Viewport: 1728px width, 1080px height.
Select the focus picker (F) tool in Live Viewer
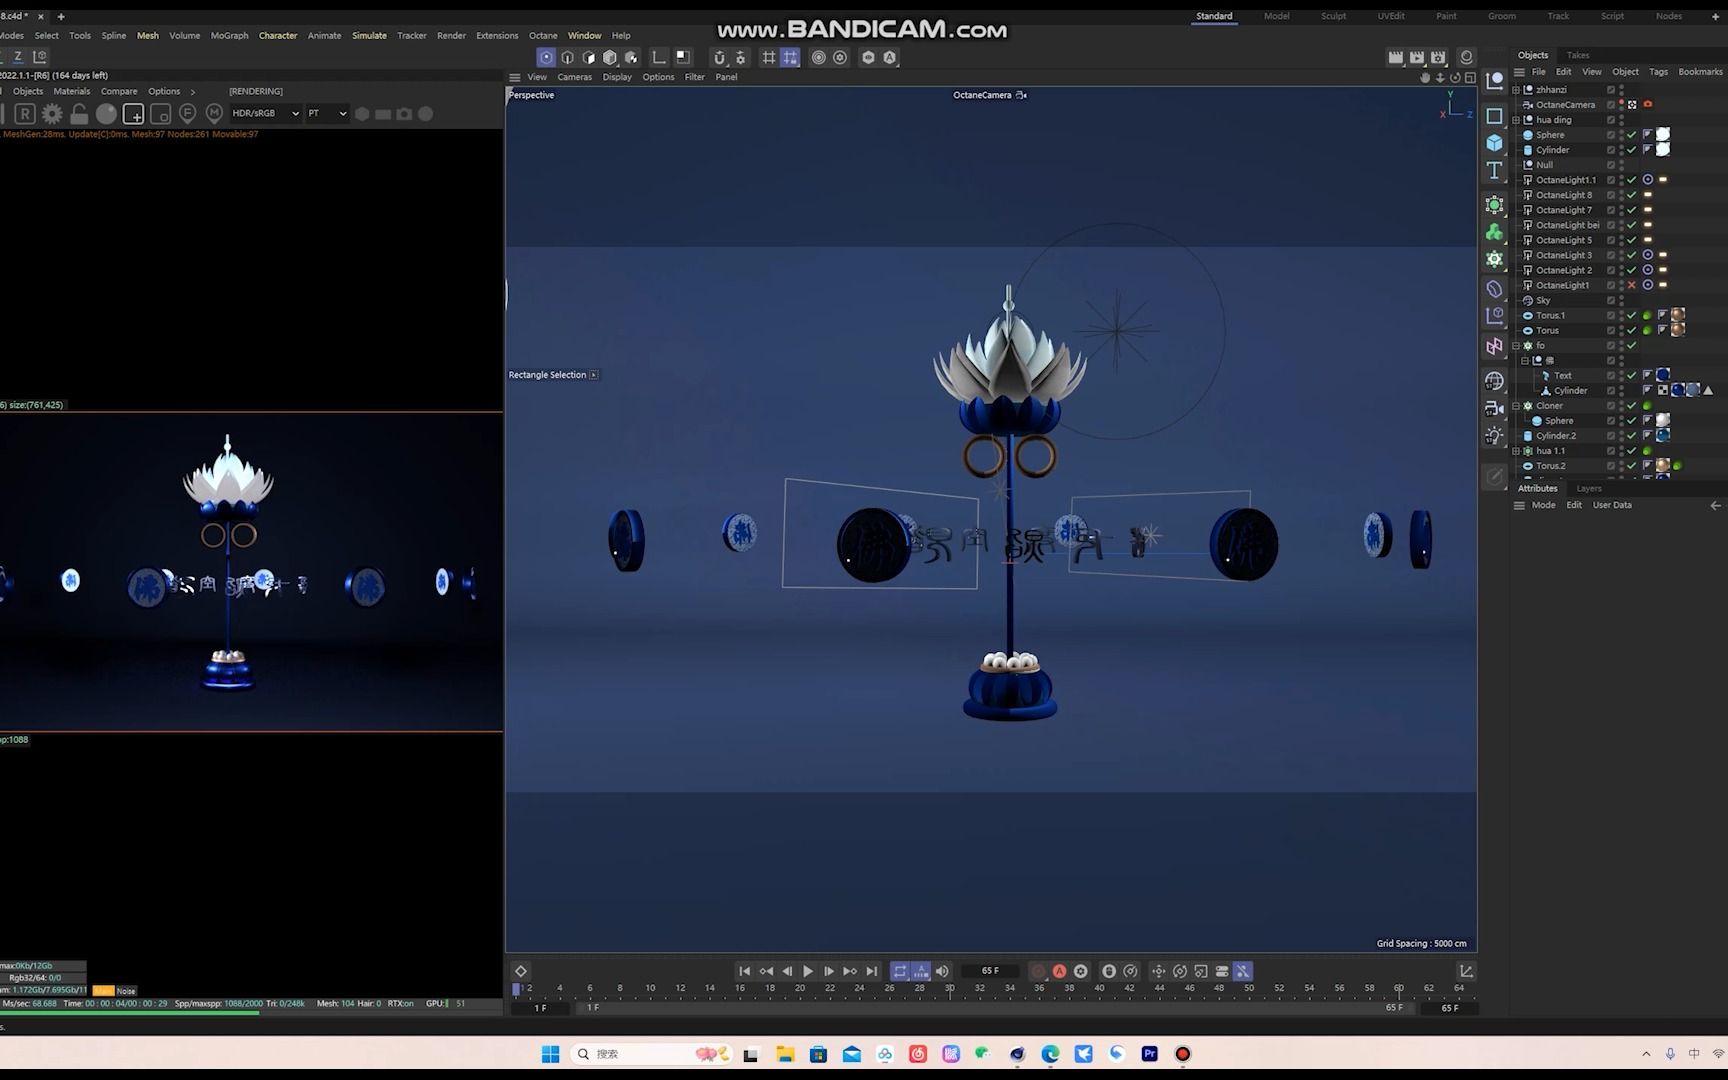(x=187, y=113)
